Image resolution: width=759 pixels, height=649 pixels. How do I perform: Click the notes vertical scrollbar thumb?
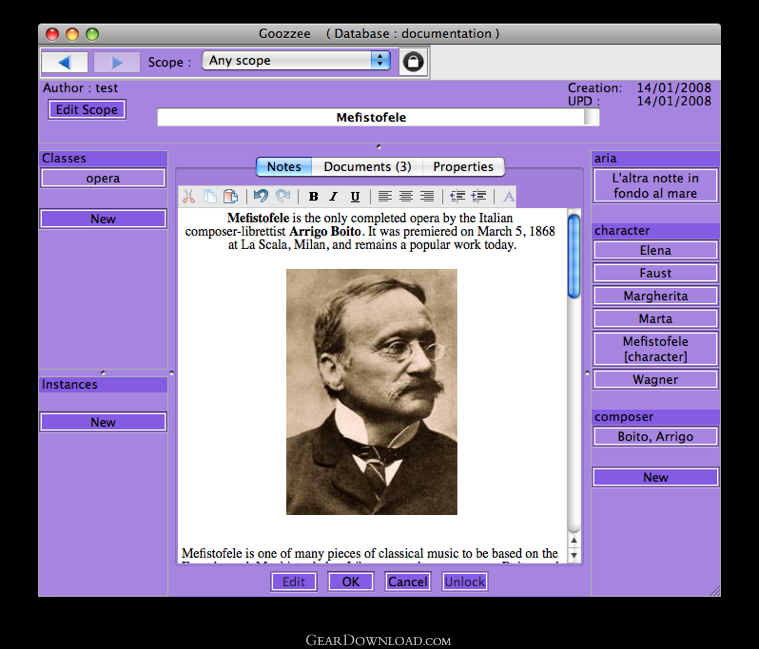[574, 256]
